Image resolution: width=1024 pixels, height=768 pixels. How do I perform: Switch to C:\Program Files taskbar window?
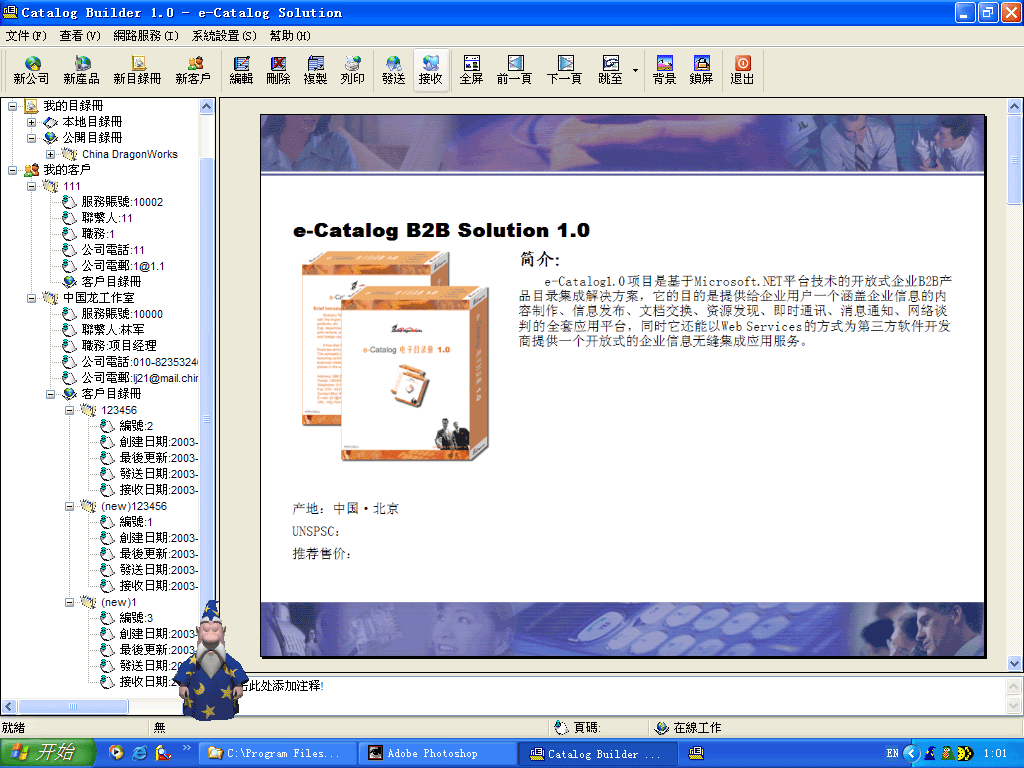[280, 754]
